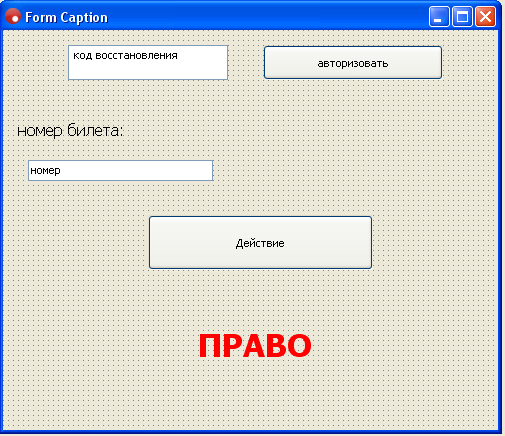
Task: Select the red ПРАВО label
Action: click(255, 346)
